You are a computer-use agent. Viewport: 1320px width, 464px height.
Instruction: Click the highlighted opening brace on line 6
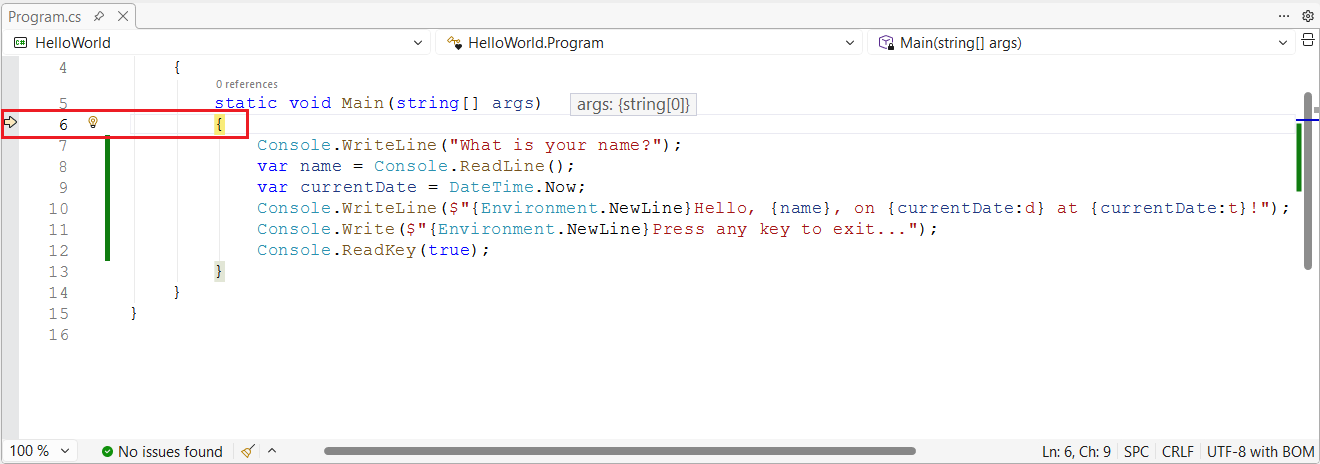click(x=219, y=124)
